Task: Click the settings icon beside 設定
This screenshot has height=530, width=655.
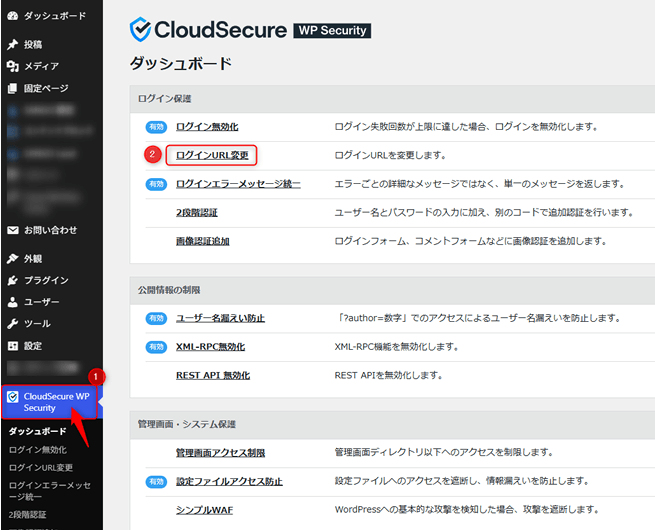Action: (13, 346)
